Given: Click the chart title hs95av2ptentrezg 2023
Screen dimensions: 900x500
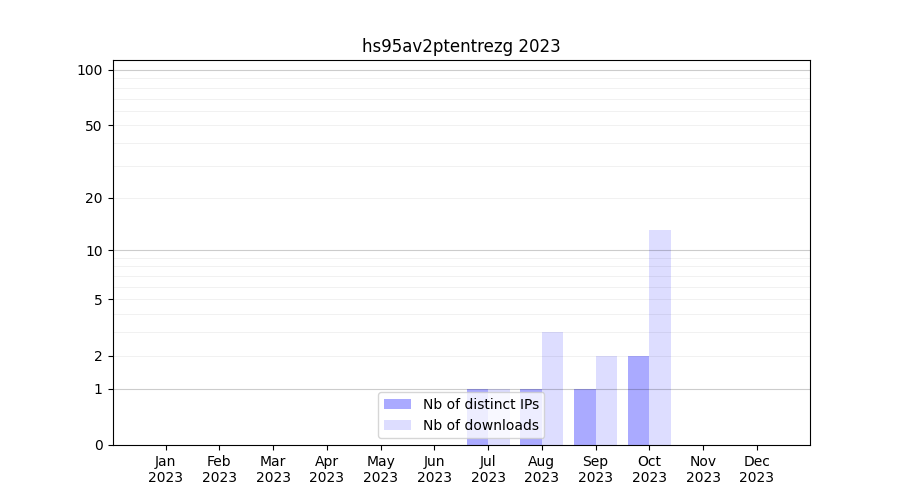Looking at the screenshot, I should (461, 46).
